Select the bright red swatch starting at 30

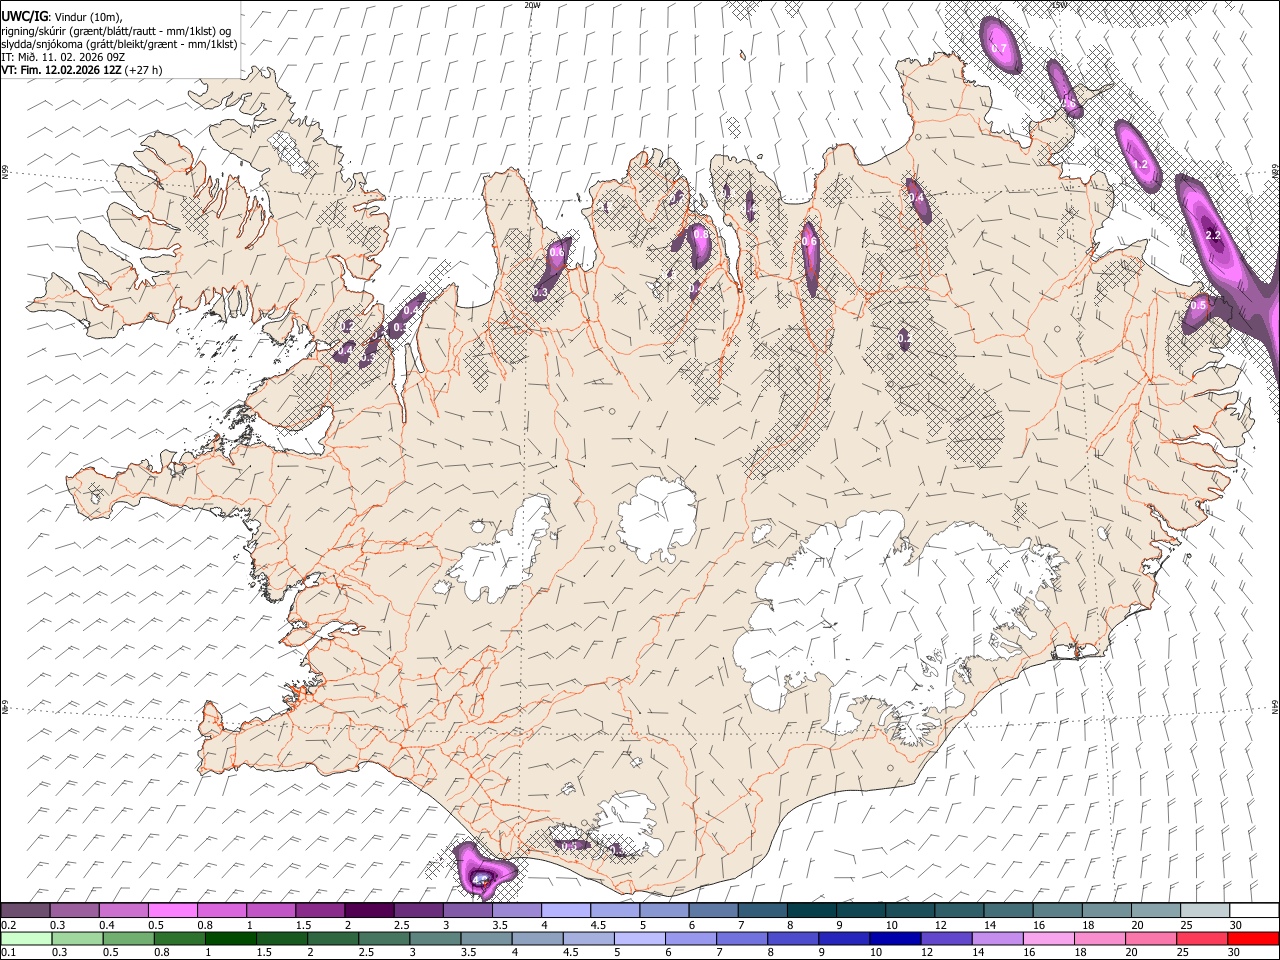[x=1252, y=938]
